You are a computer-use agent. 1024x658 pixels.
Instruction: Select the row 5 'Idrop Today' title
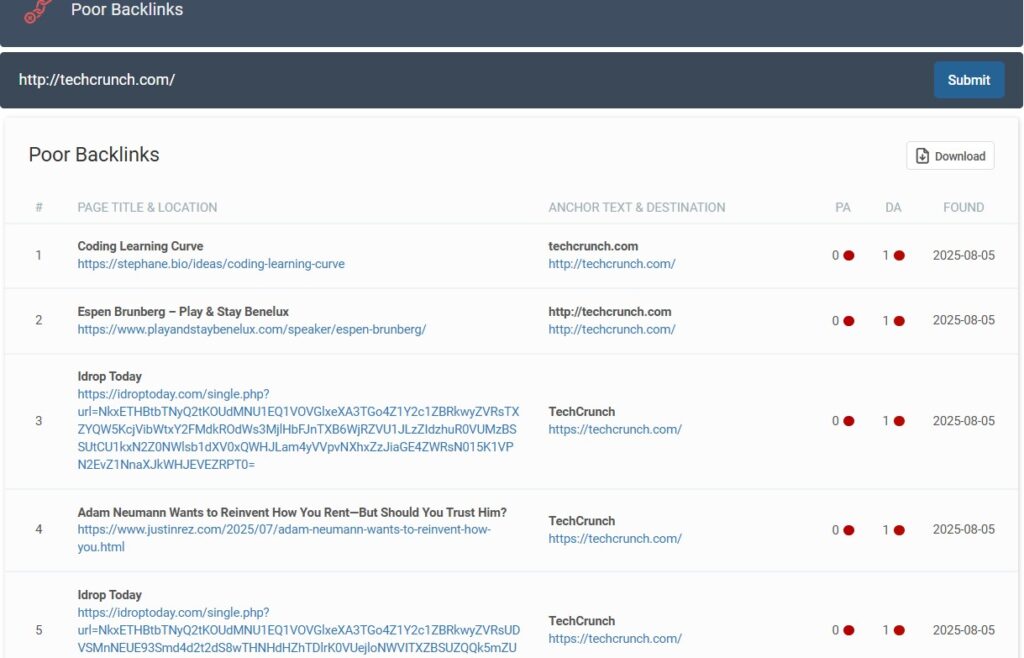pos(109,595)
